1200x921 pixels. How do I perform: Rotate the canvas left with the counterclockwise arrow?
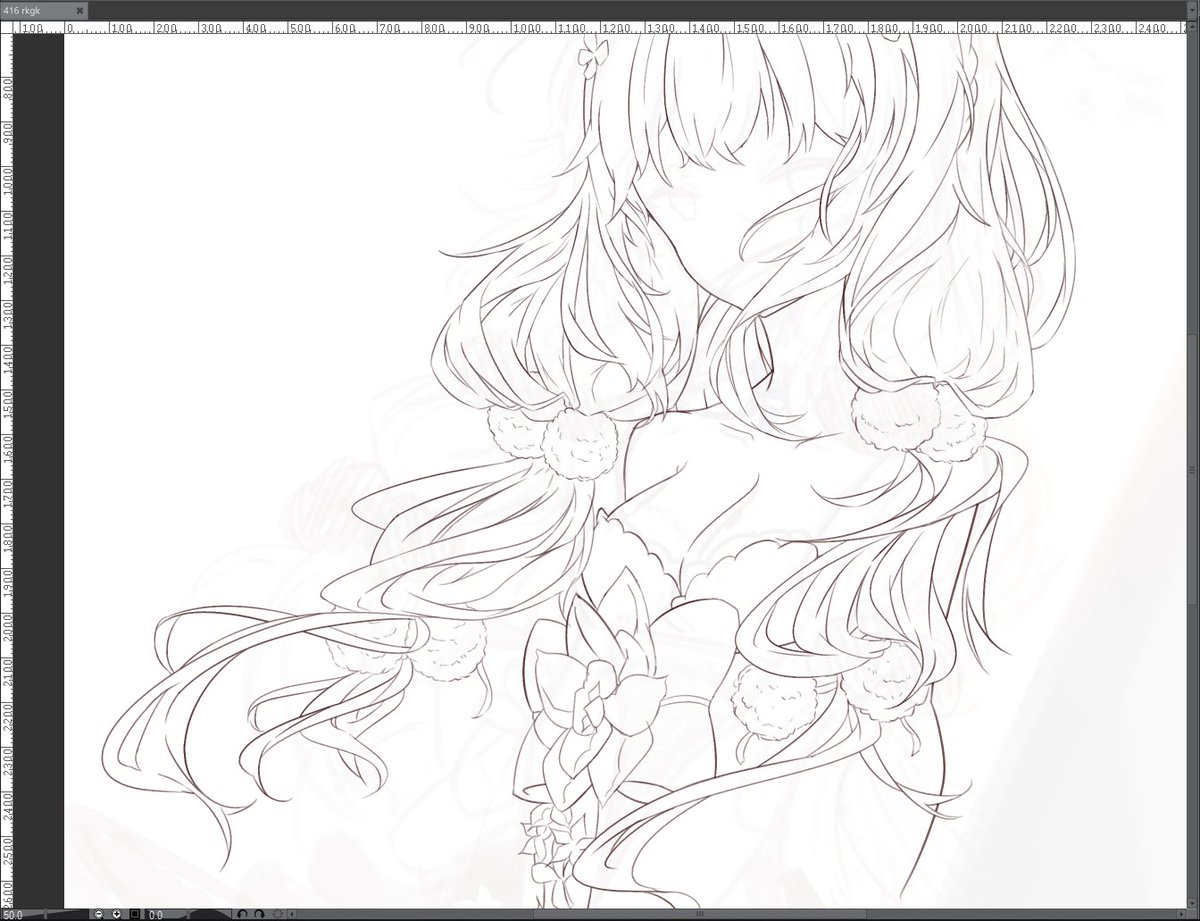tap(242, 914)
